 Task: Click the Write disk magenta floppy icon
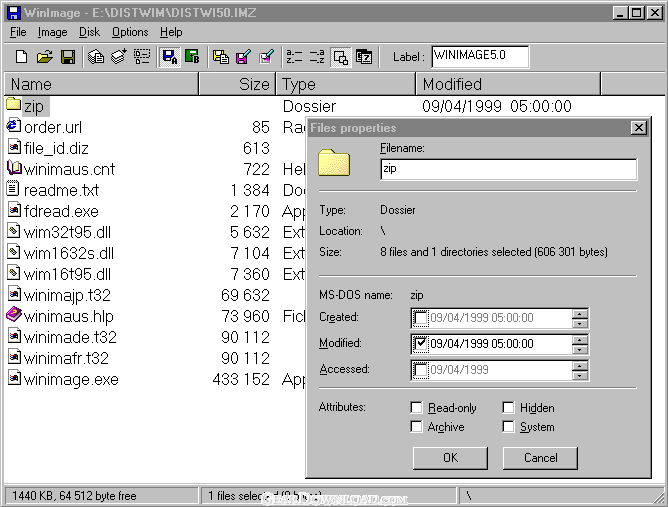243,57
